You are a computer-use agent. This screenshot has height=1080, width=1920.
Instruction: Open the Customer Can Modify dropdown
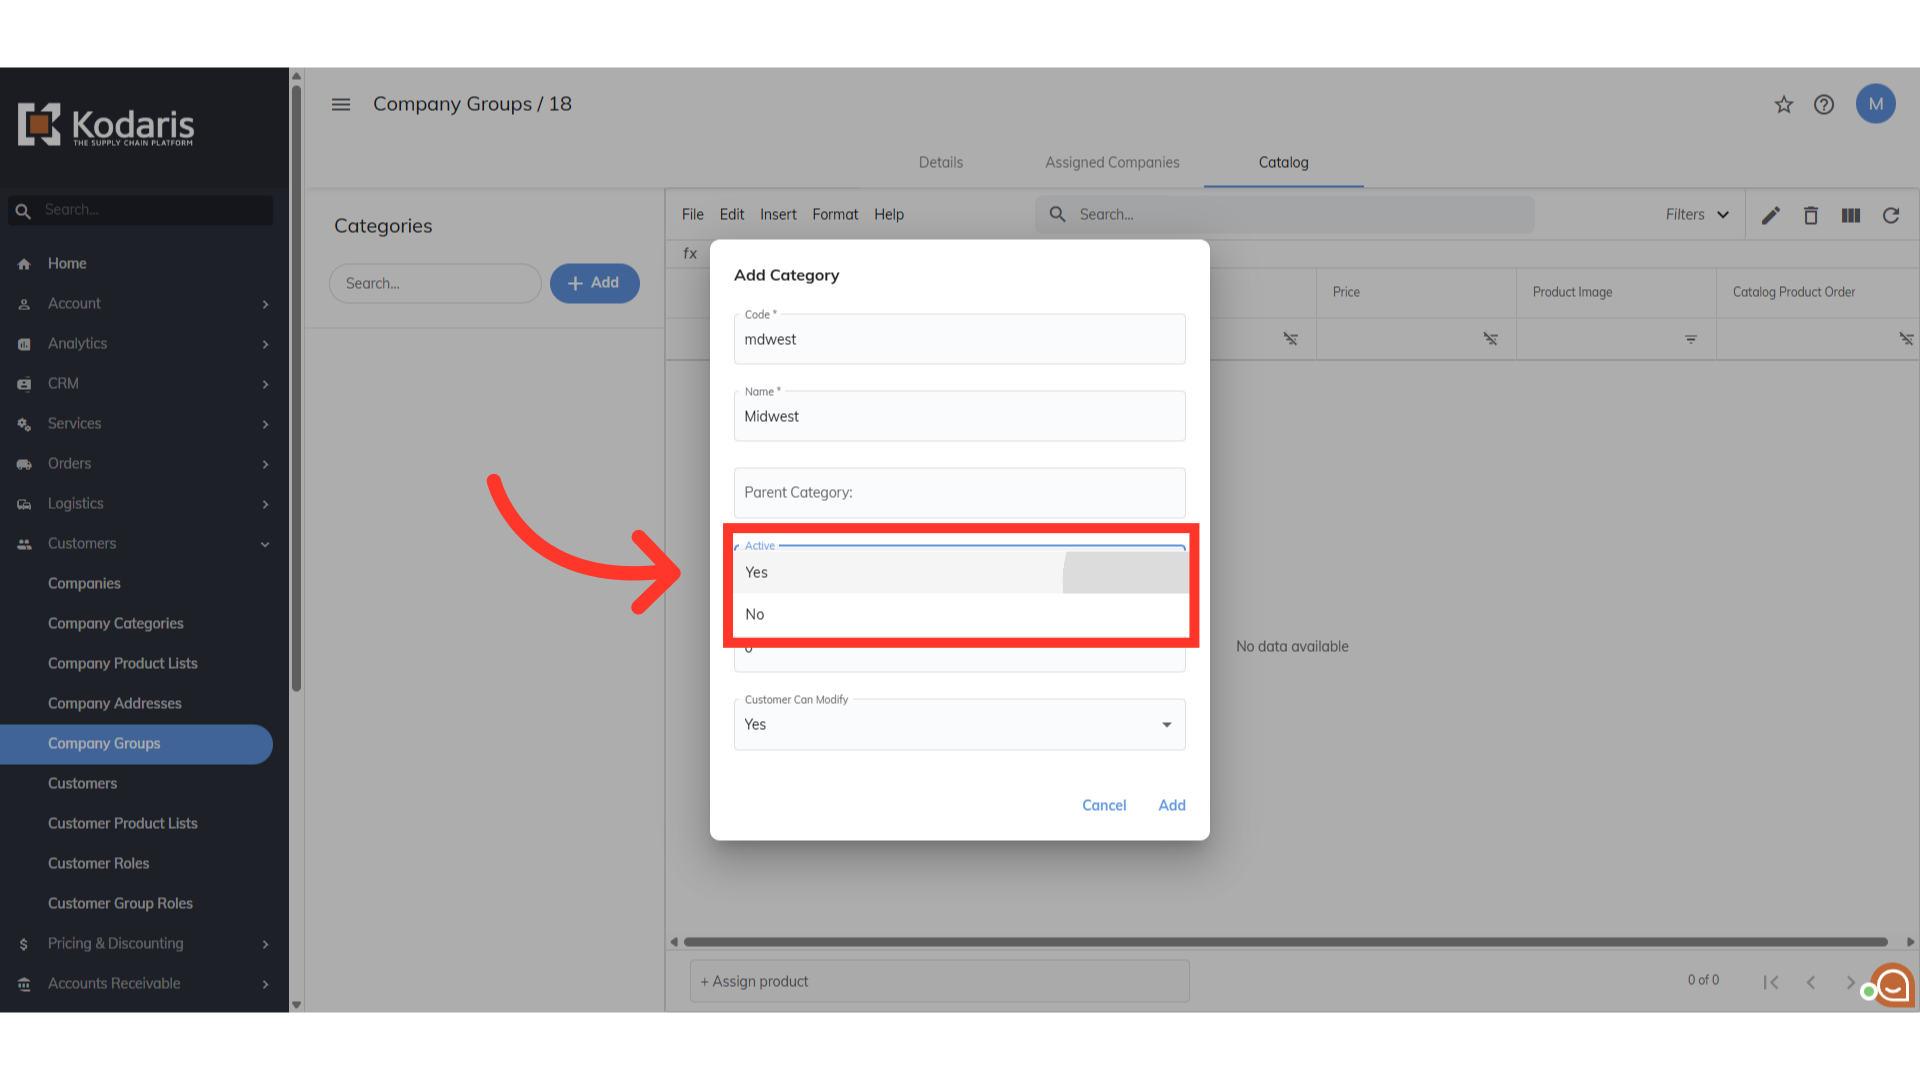959,725
